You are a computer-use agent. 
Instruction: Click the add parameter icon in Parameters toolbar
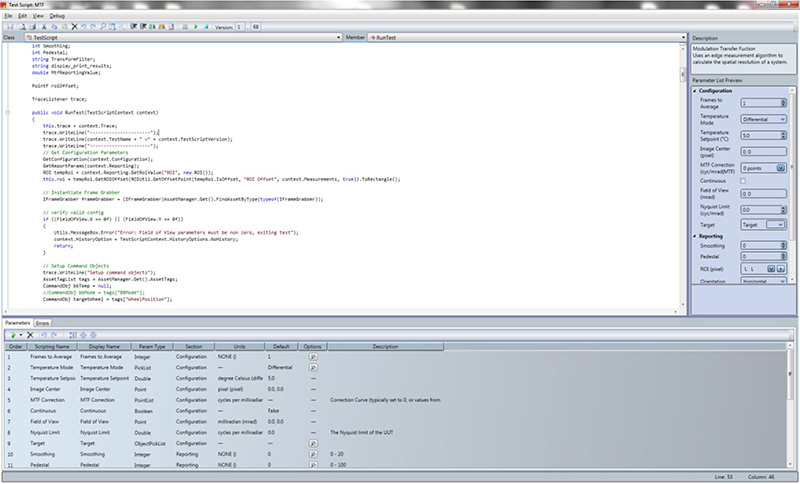(x=13, y=333)
